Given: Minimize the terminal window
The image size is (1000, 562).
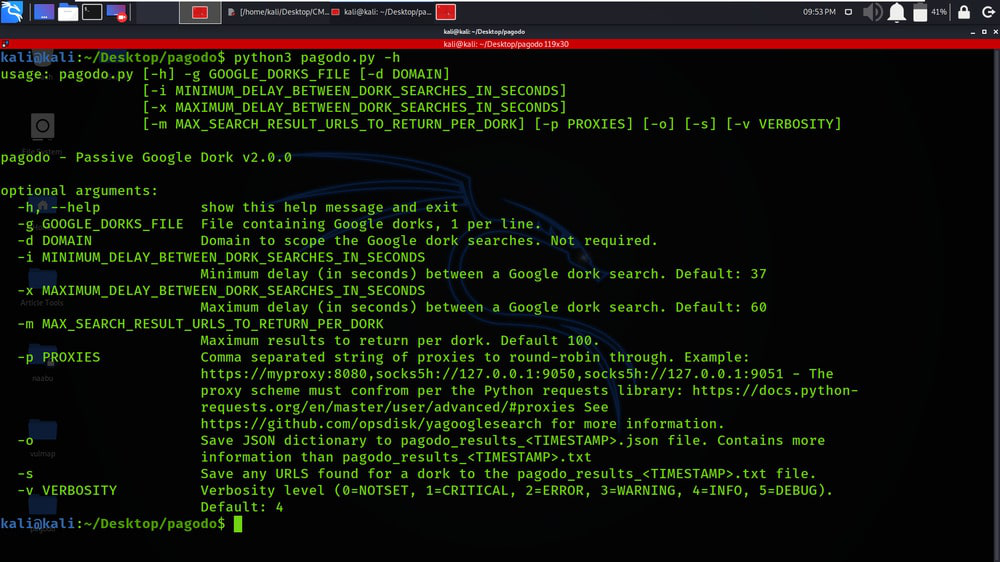Looking at the screenshot, I should tap(973, 31).
